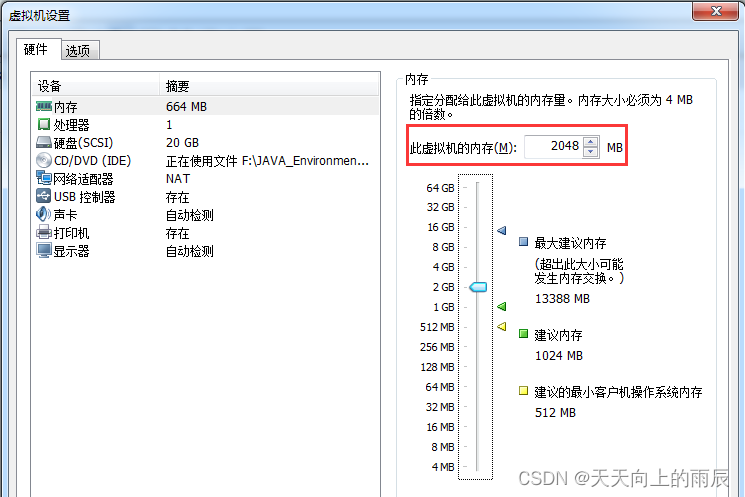Select the 打印机 device row
This screenshot has height=497, width=745.
(x=206, y=233)
